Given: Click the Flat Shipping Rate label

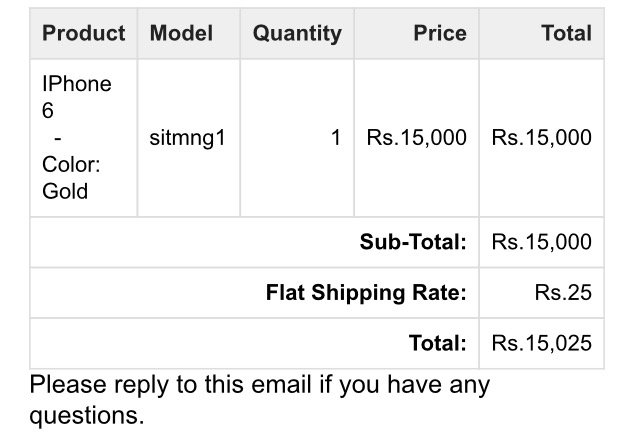Looking at the screenshot, I should click(x=366, y=293).
